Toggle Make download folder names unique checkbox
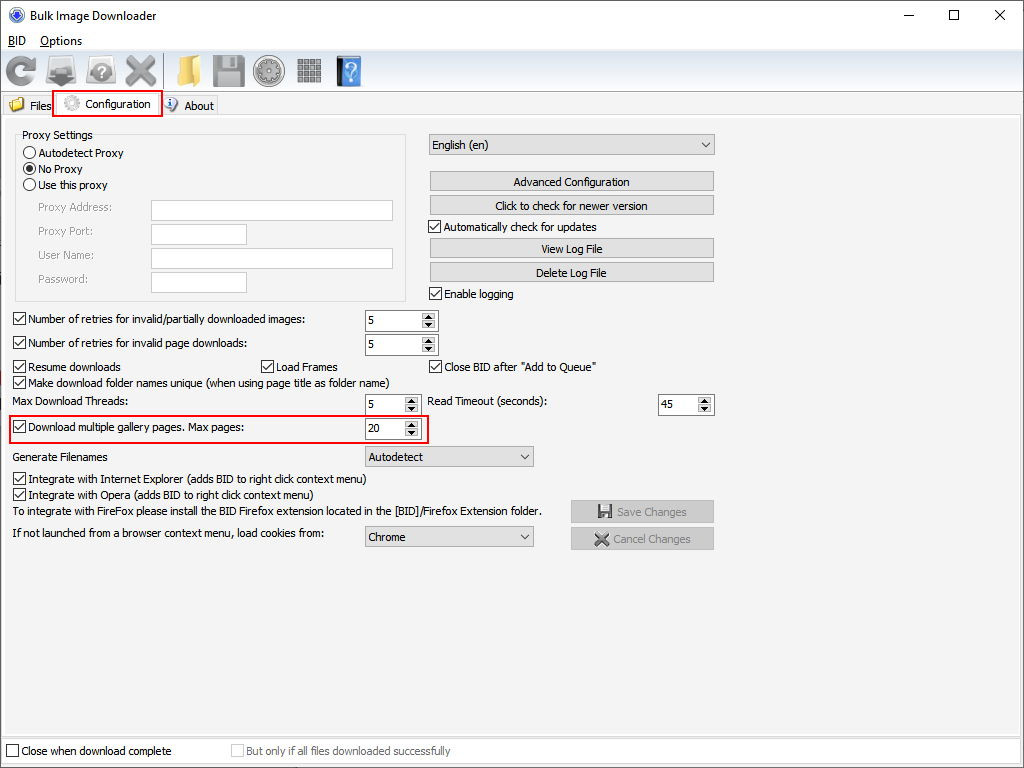The width and height of the screenshot is (1024, 768). [20, 383]
